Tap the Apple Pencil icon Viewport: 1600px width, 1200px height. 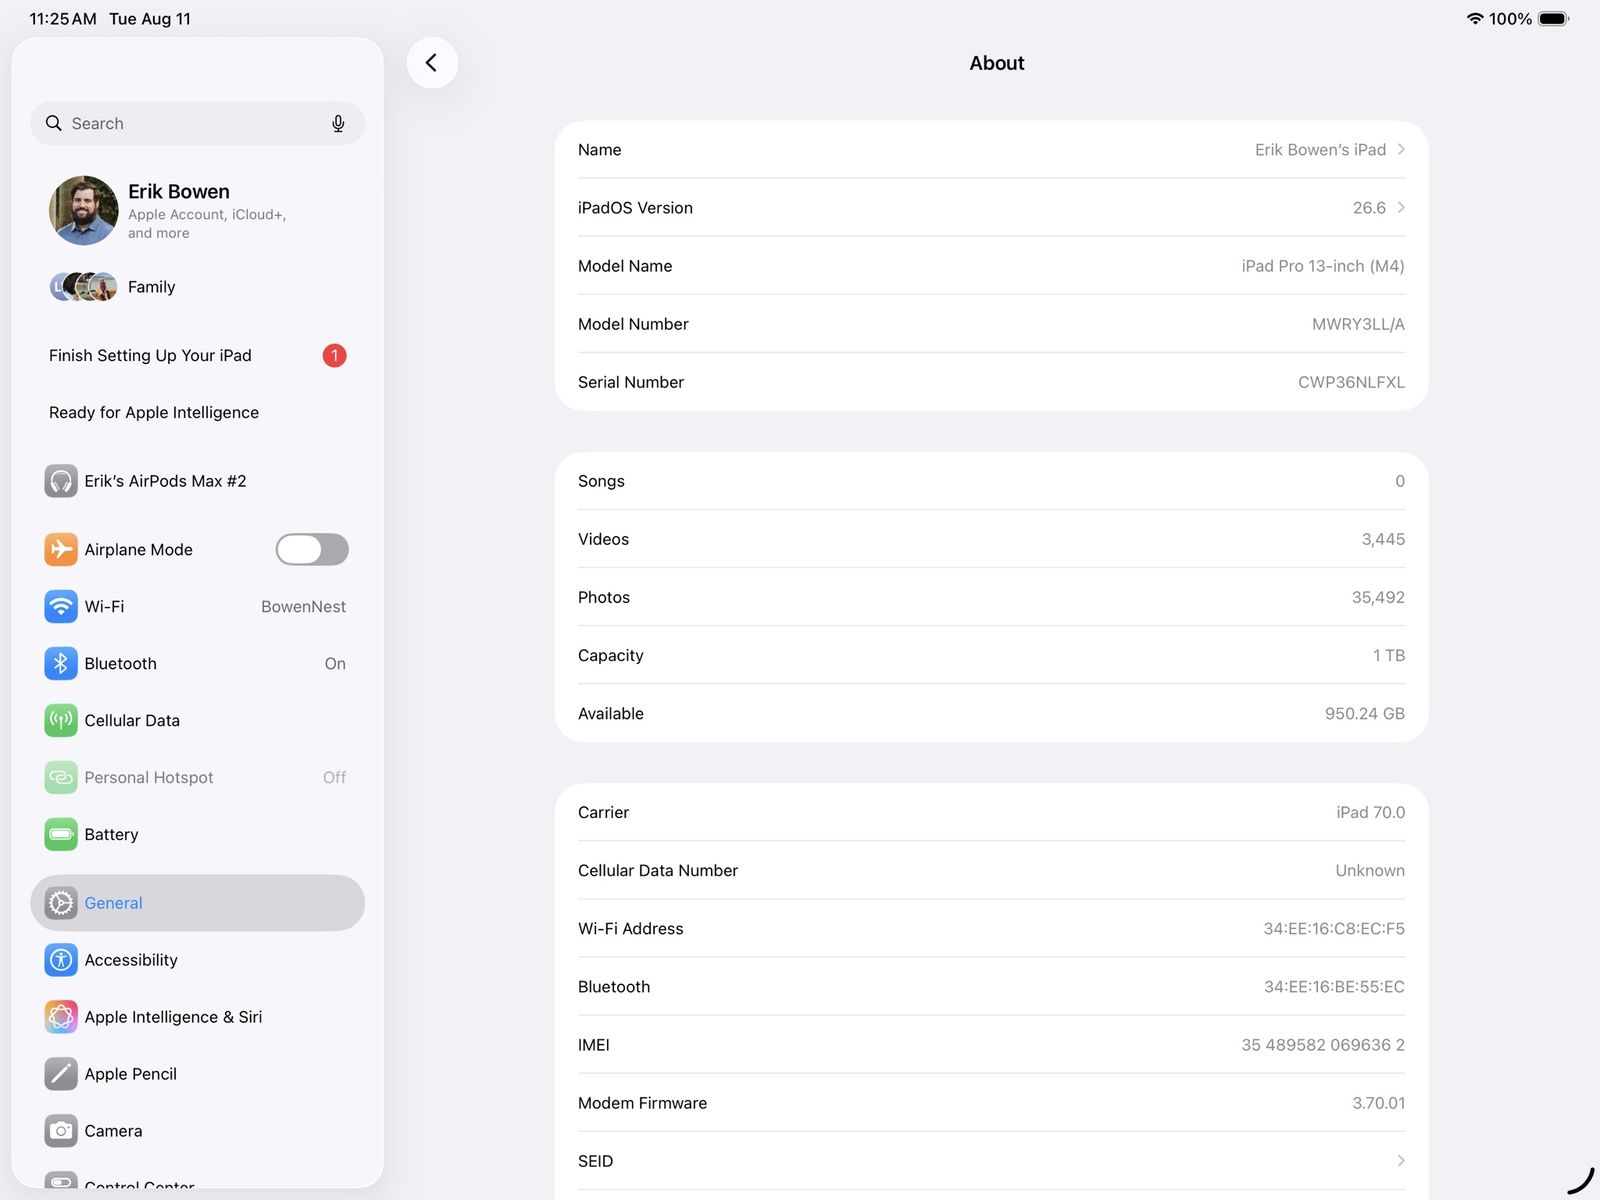(61, 1074)
